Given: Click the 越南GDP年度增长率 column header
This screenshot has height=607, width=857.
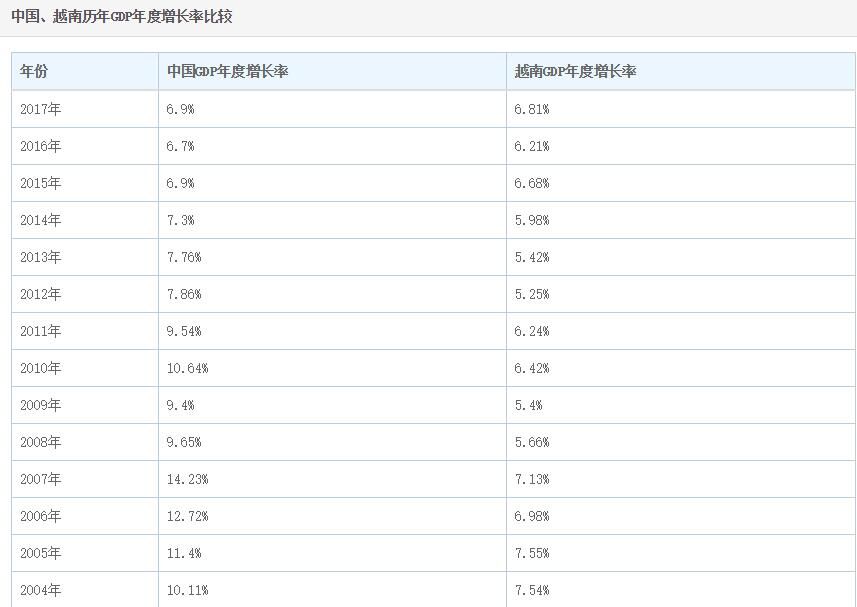Looking at the screenshot, I should click(x=575, y=72).
